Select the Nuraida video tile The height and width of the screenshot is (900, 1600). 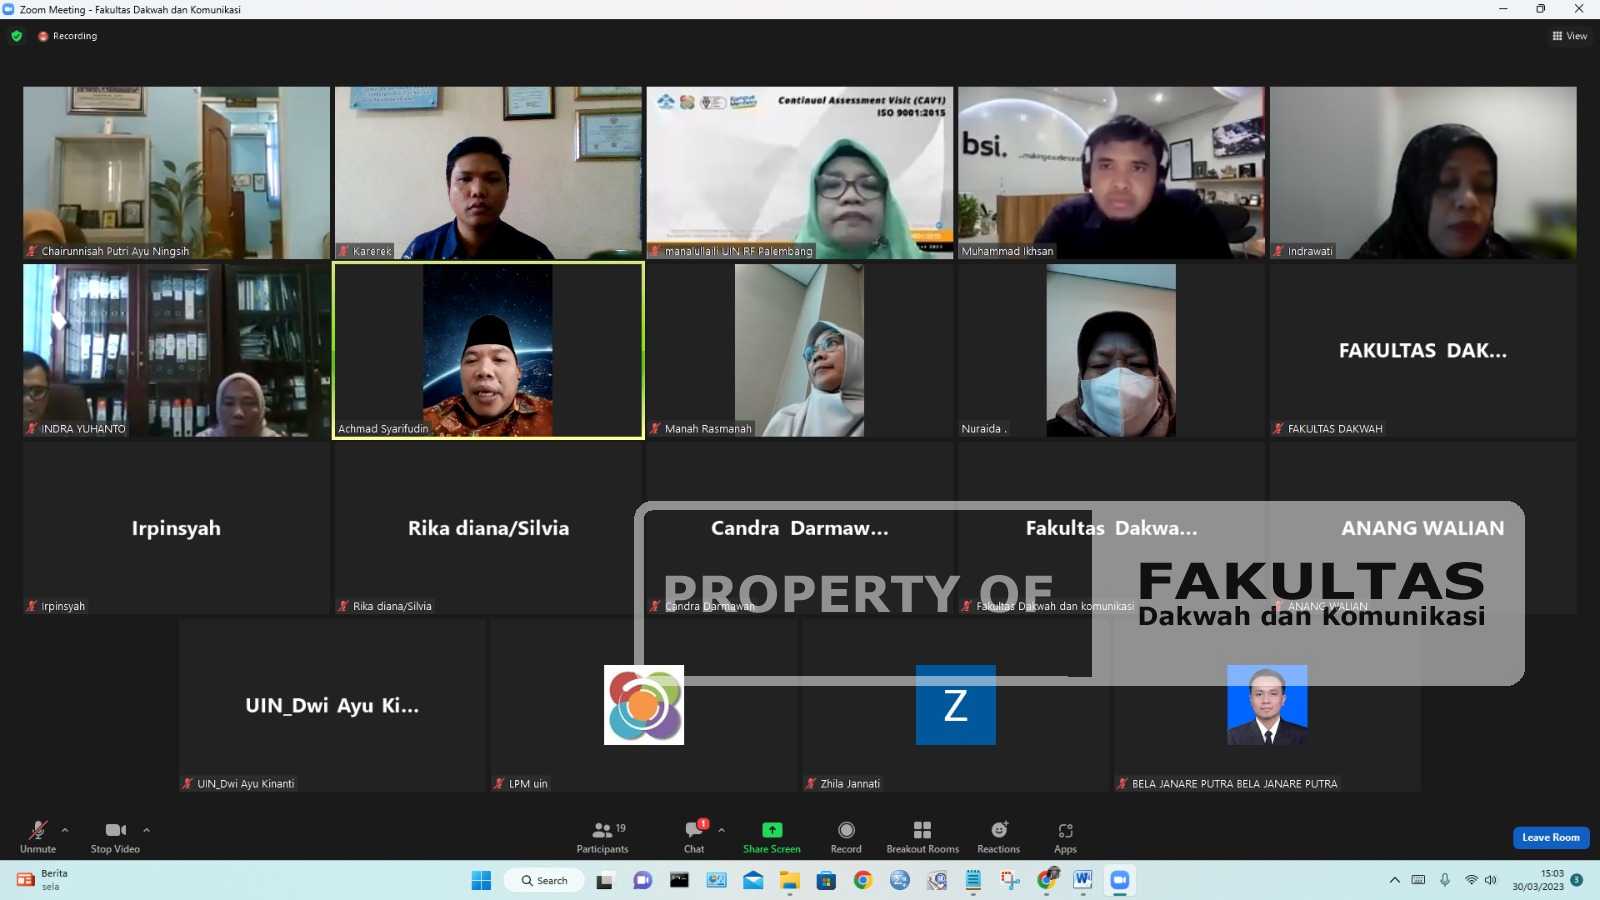tap(1111, 350)
